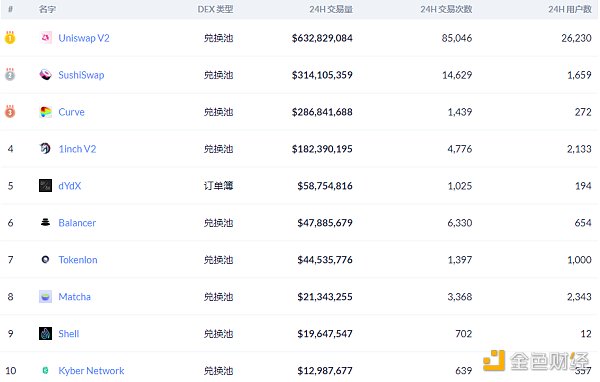Click the Uniswap V2 logo icon

point(46,38)
